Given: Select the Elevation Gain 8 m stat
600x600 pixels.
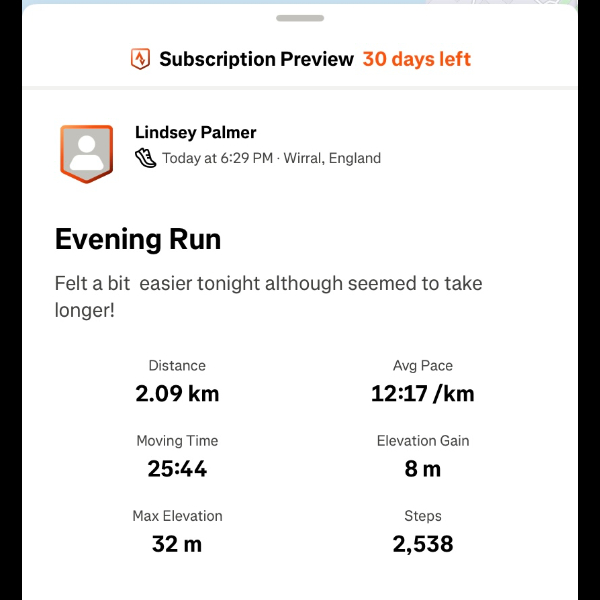Looking at the screenshot, I should 422,467.
